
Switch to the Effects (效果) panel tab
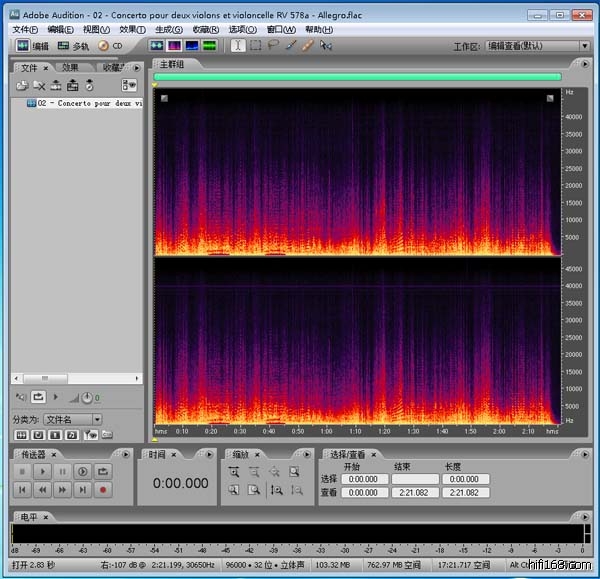(x=70, y=67)
